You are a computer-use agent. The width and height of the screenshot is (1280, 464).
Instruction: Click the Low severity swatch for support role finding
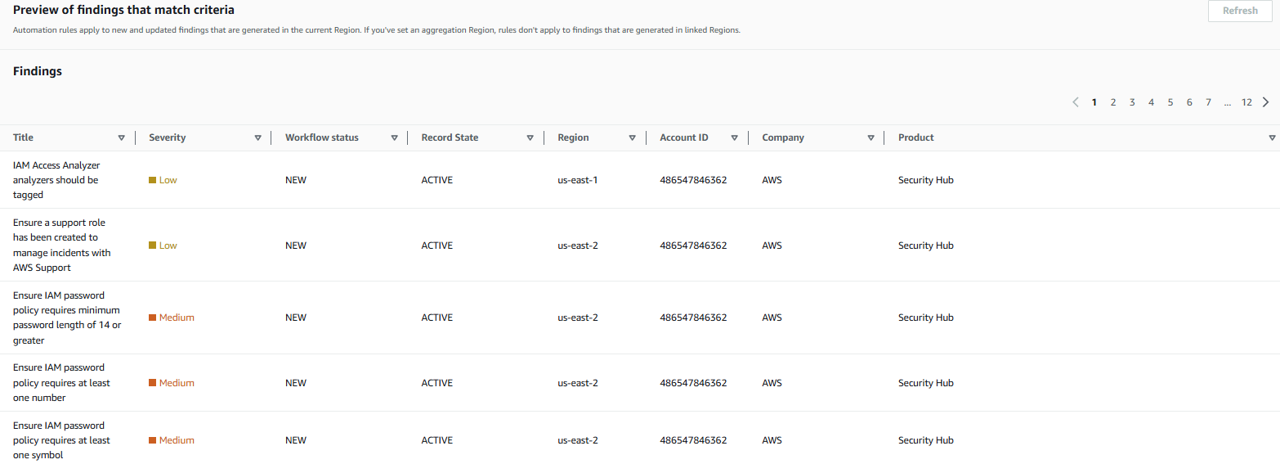[153, 246]
